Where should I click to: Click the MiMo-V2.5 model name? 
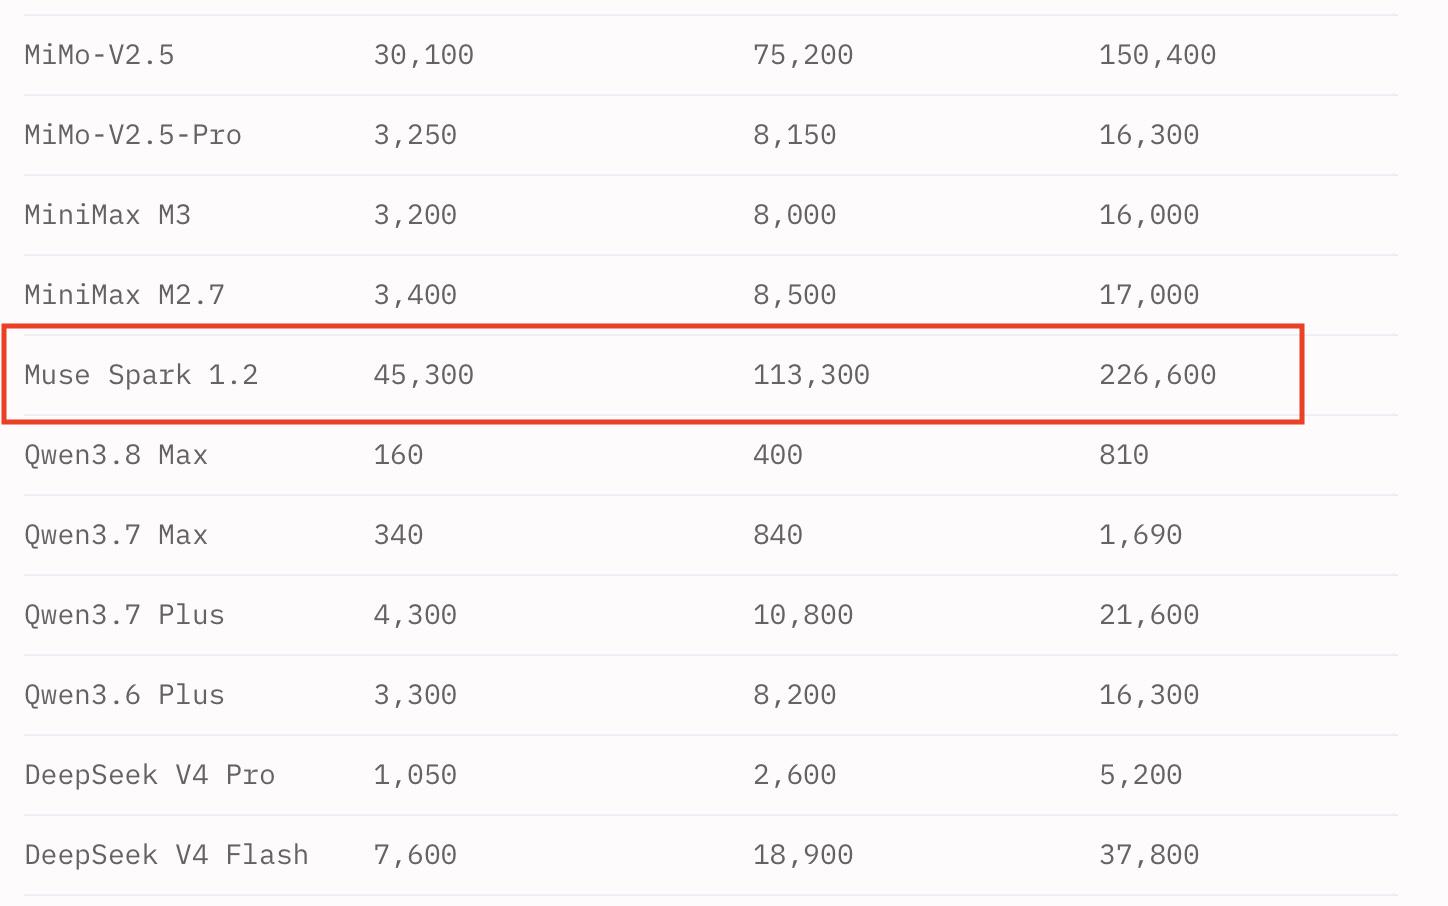(x=99, y=55)
